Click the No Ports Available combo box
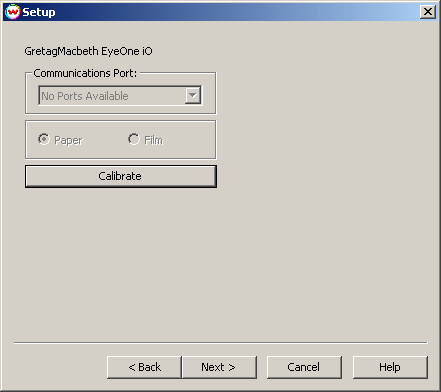441x392 pixels. click(120, 96)
